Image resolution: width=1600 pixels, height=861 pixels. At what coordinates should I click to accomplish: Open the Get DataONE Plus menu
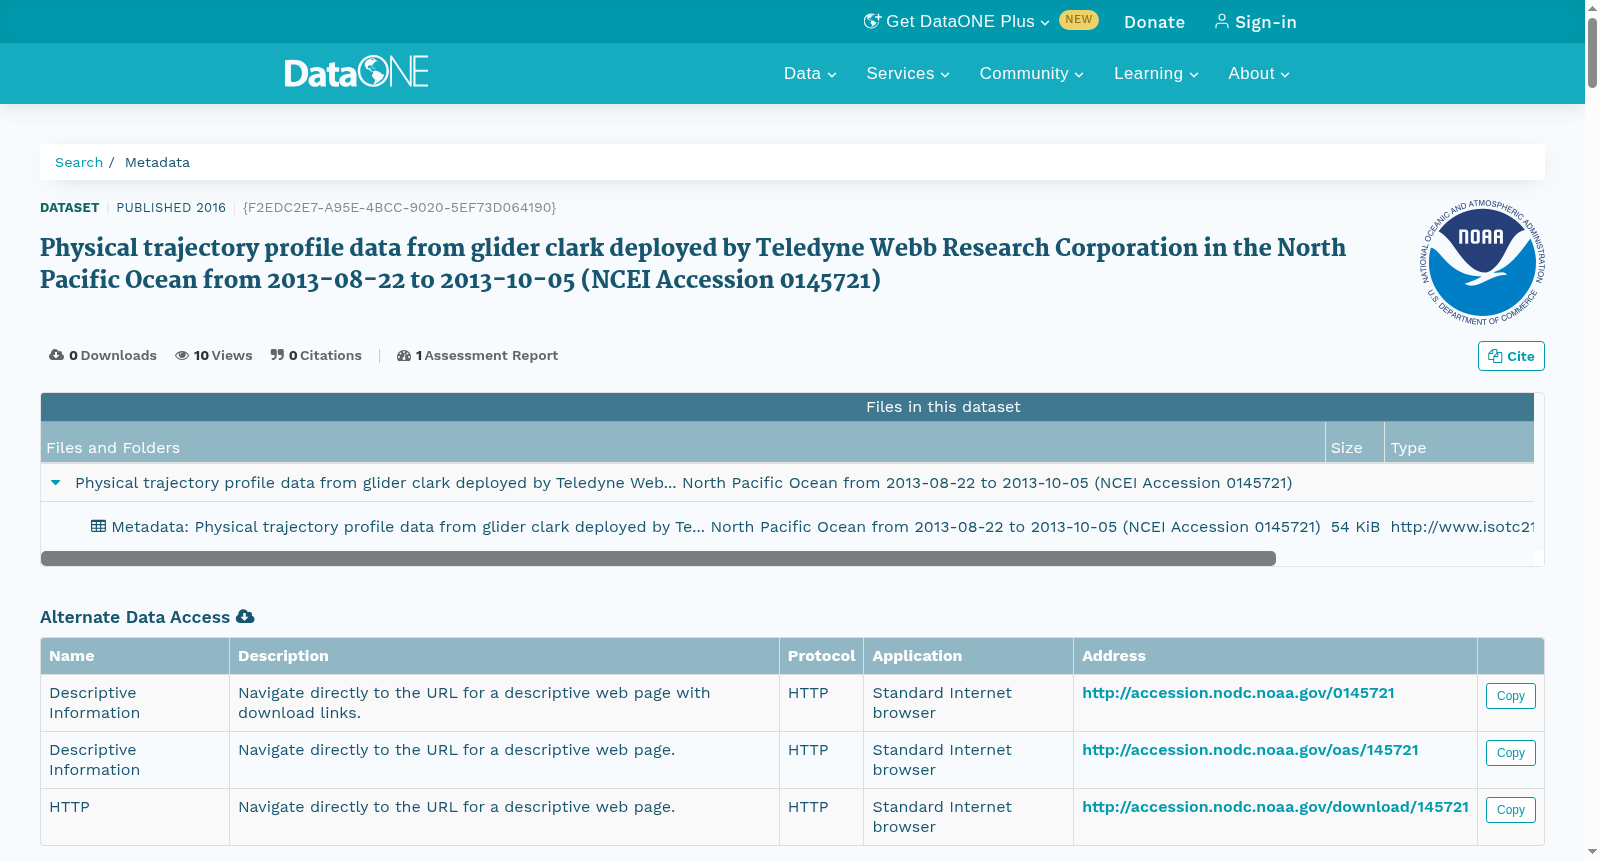point(956,21)
